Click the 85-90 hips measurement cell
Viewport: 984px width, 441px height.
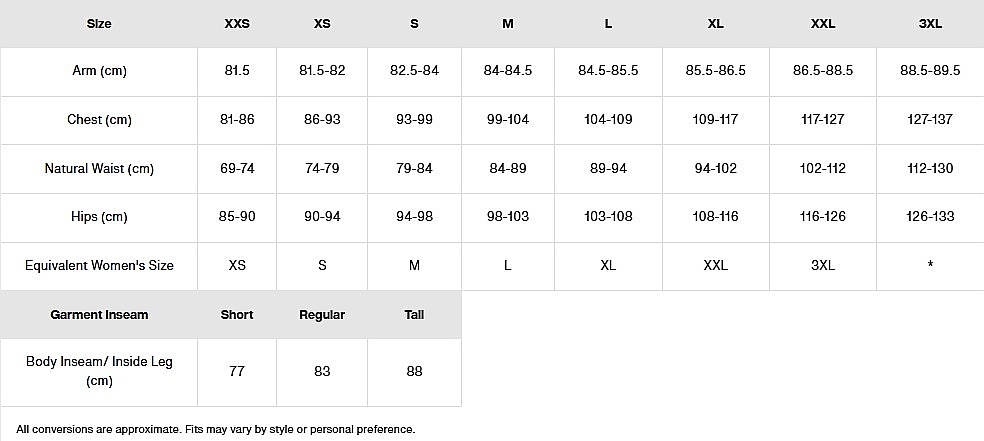(x=237, y=217)
